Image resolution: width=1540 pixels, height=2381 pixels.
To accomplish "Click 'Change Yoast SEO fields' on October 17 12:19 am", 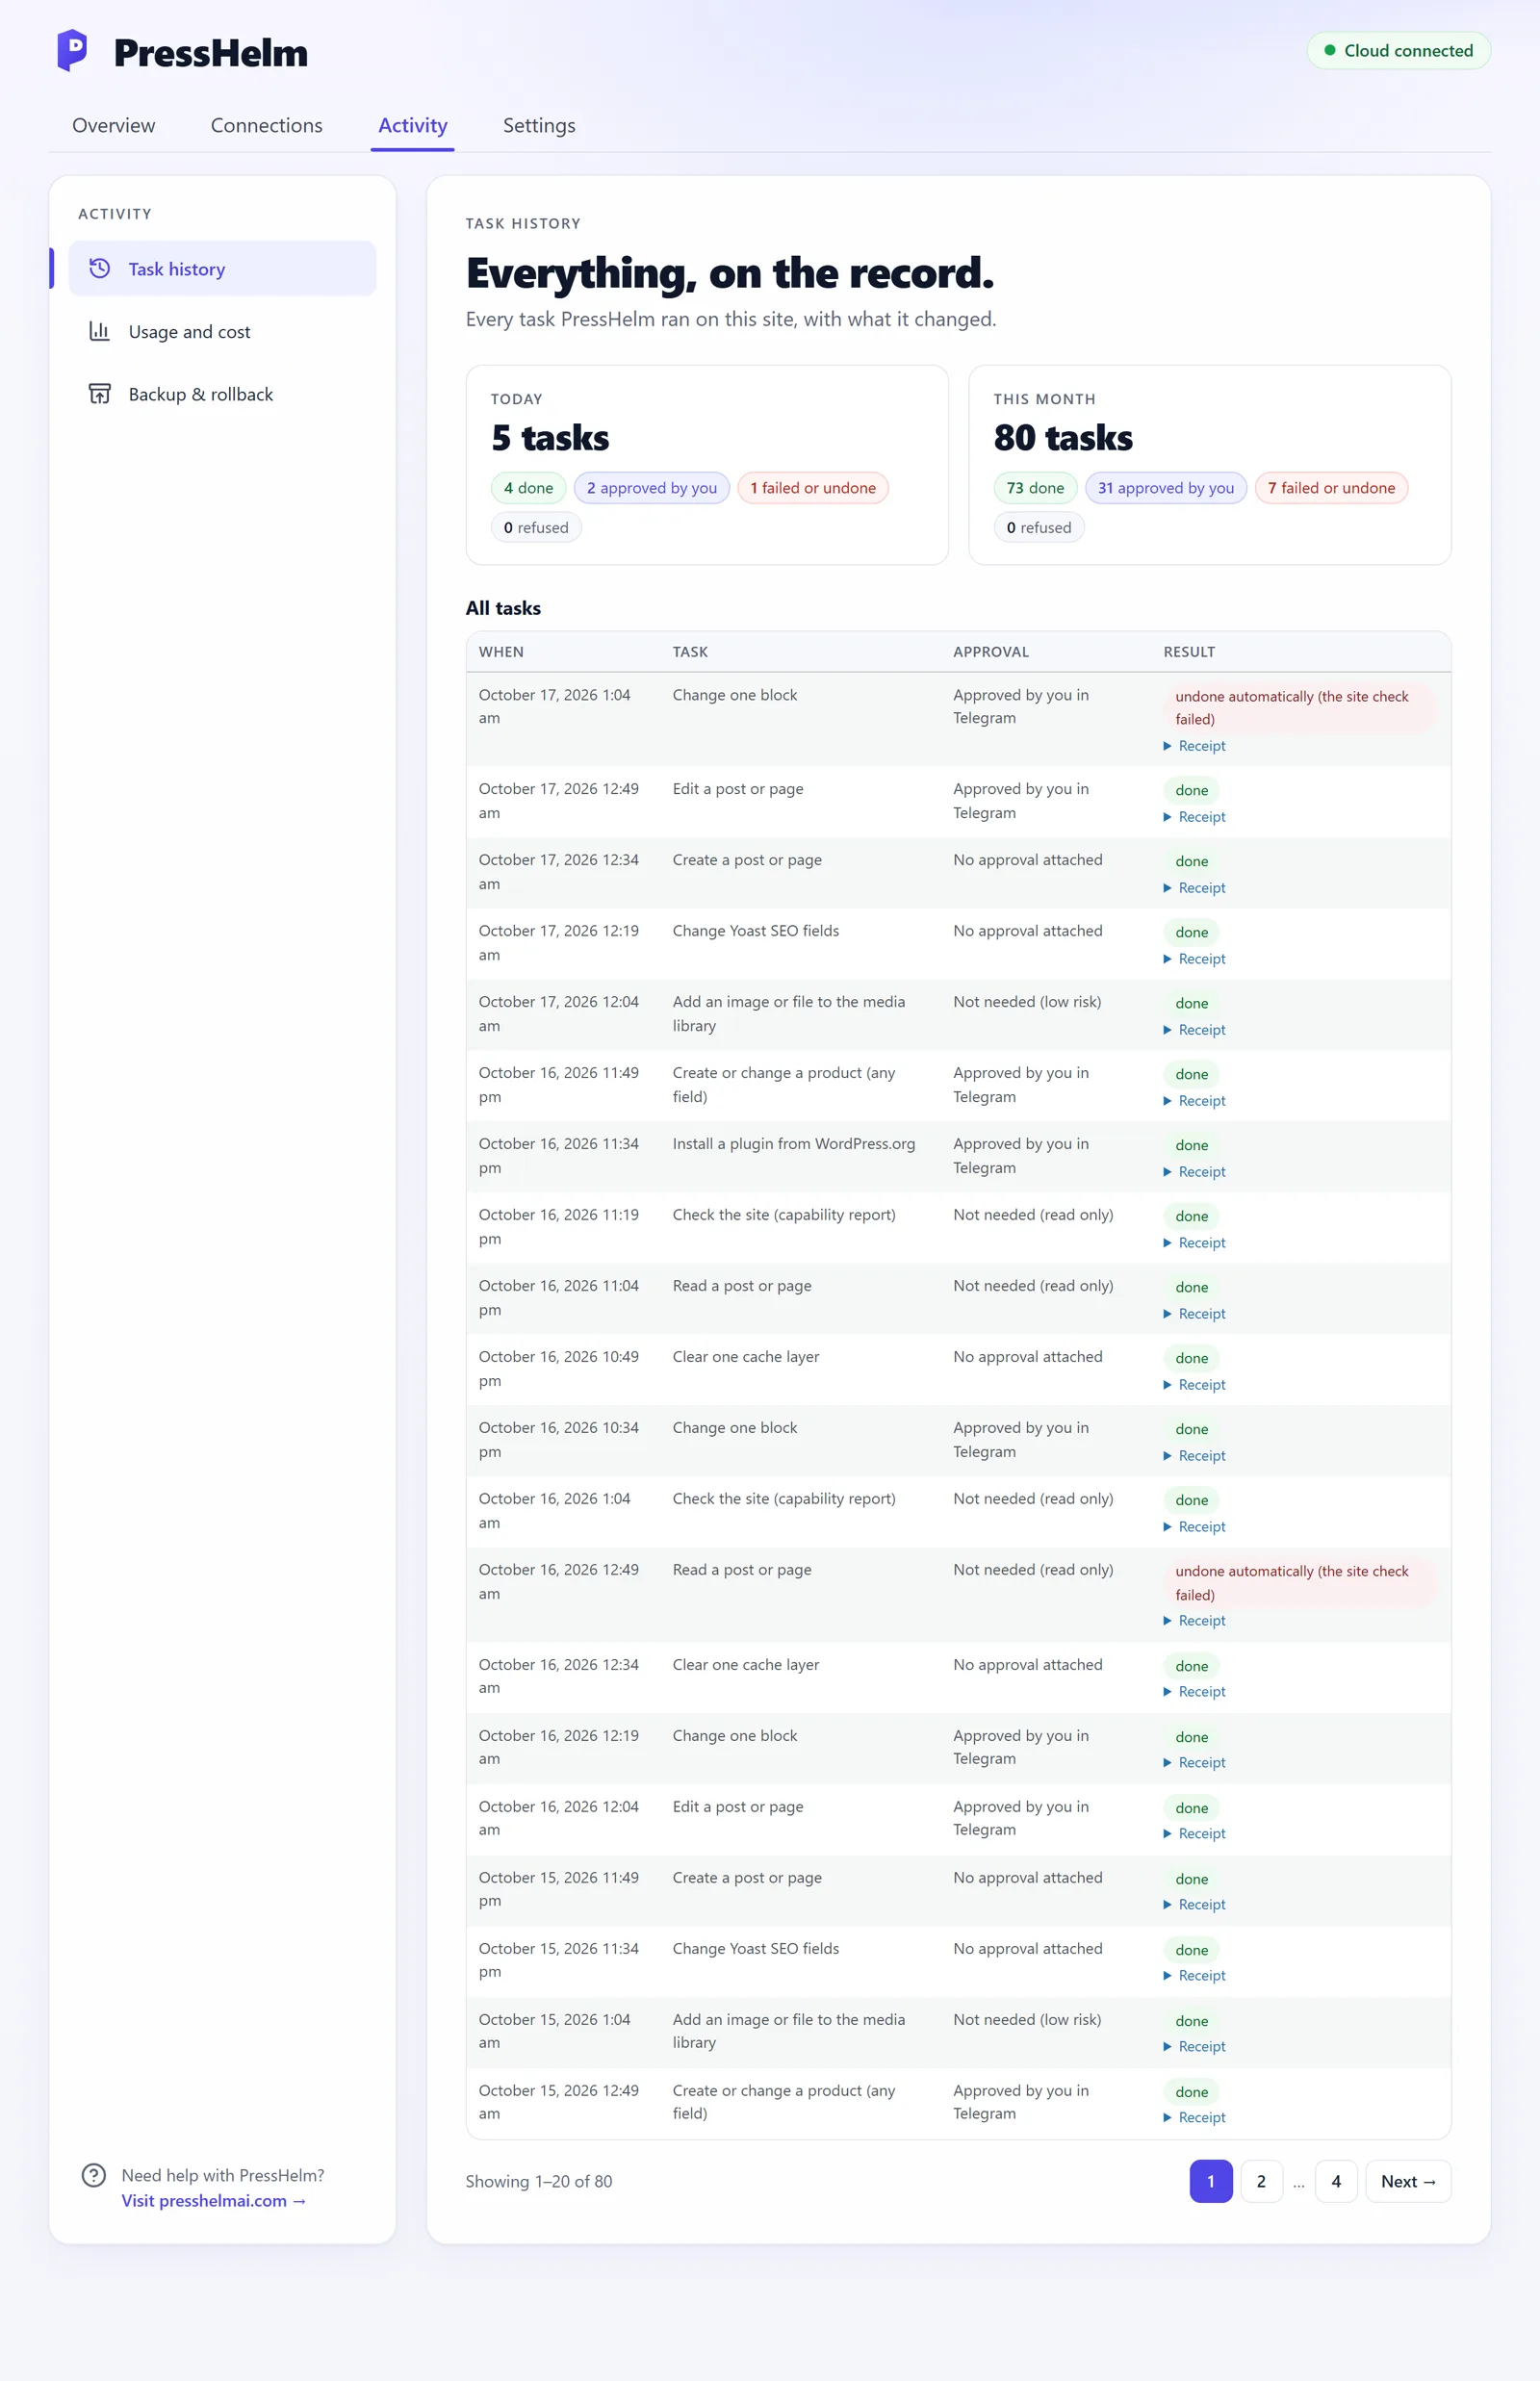I will click(756, 931).
